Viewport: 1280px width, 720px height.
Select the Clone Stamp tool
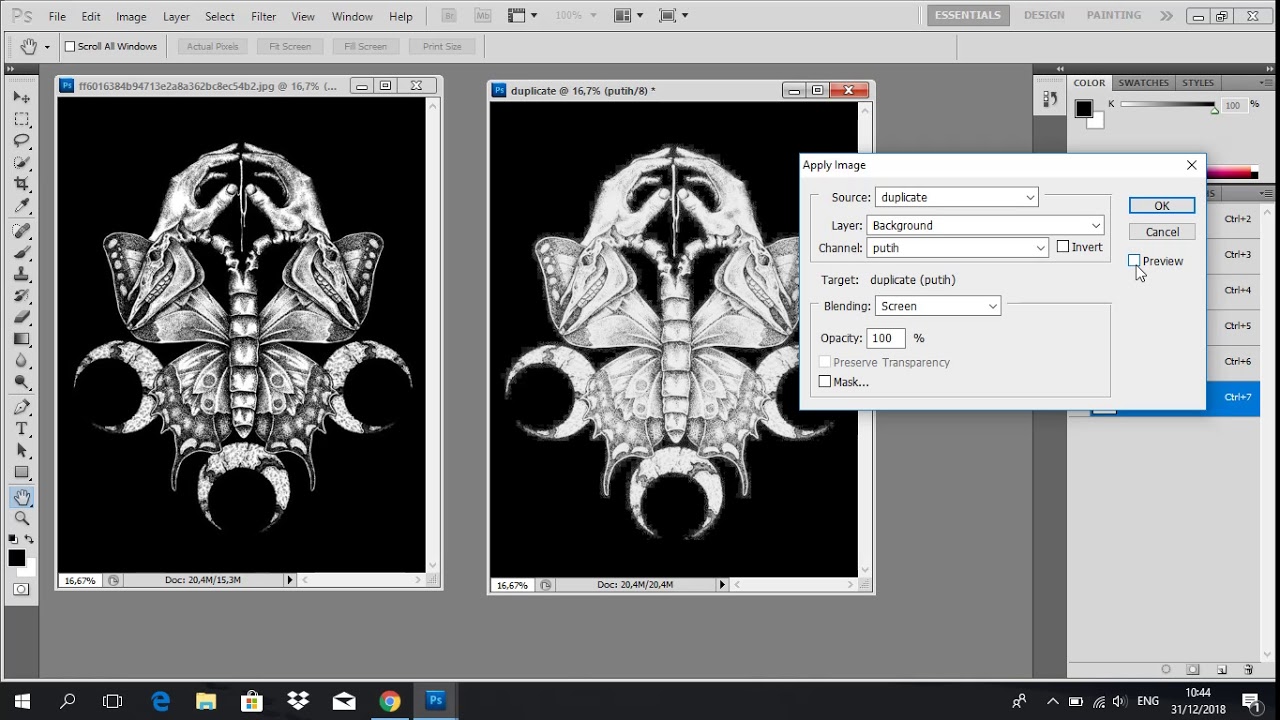[x=21, y=274]
